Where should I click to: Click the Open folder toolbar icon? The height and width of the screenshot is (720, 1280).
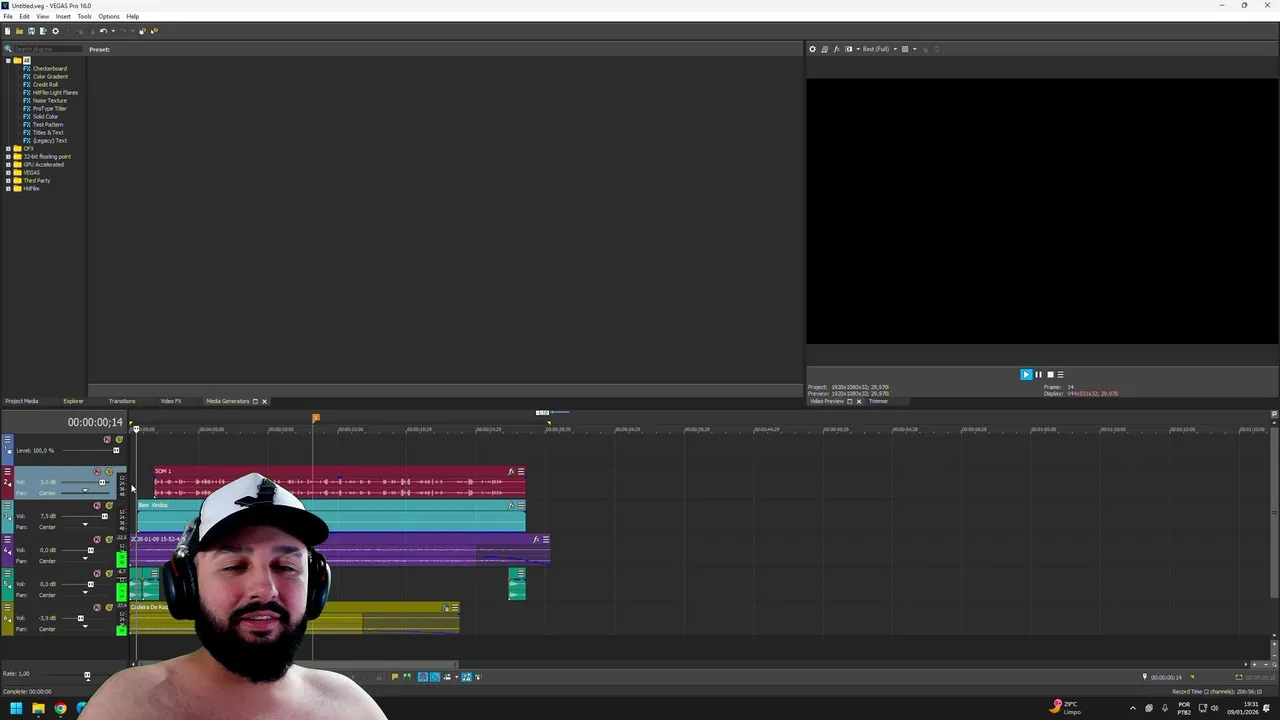(19, 31)
